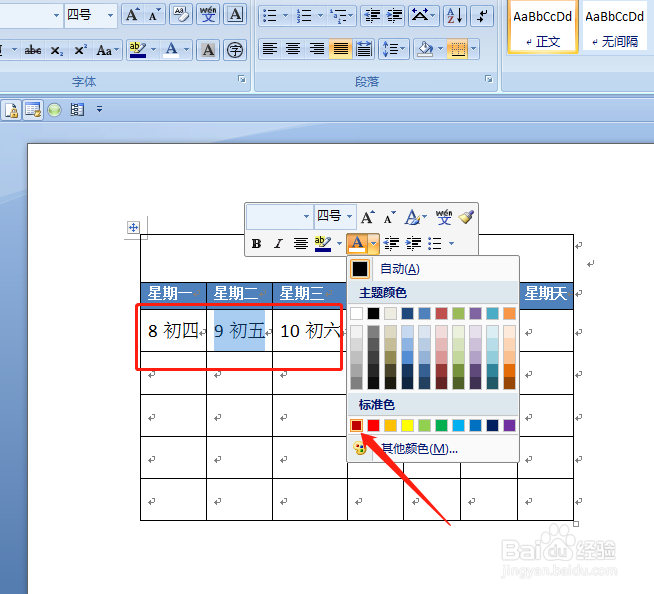Click distributed alignment icon
The width and height of the screenshot is (654, 594).
pos(364,49)
